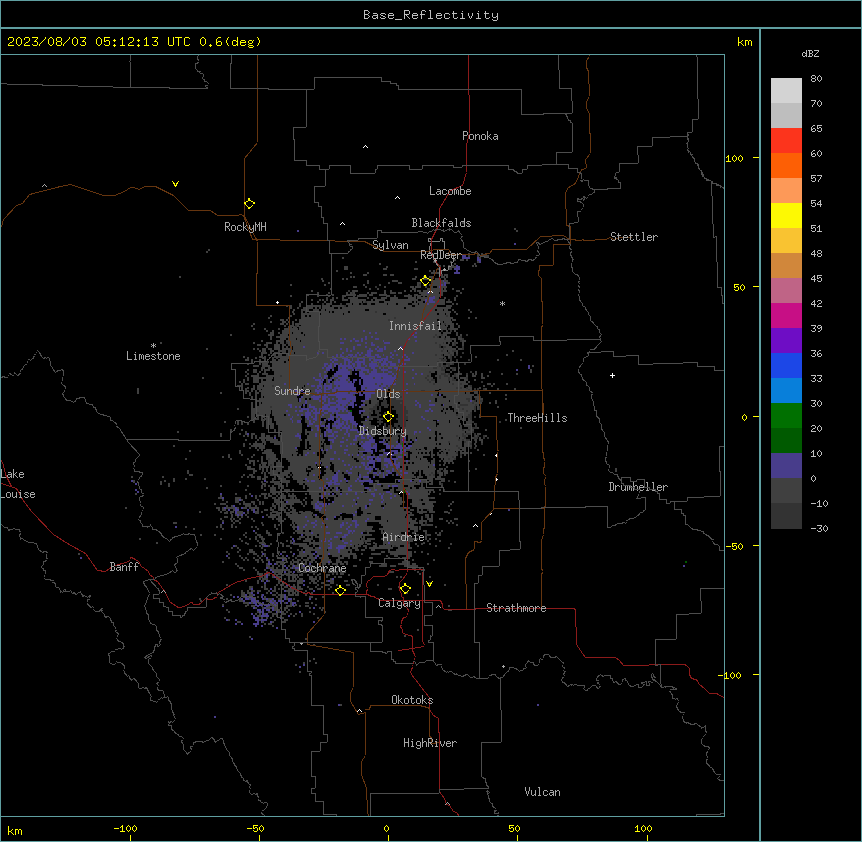Click the yellow V marker northwest of RockyMH

pos(175,184)
